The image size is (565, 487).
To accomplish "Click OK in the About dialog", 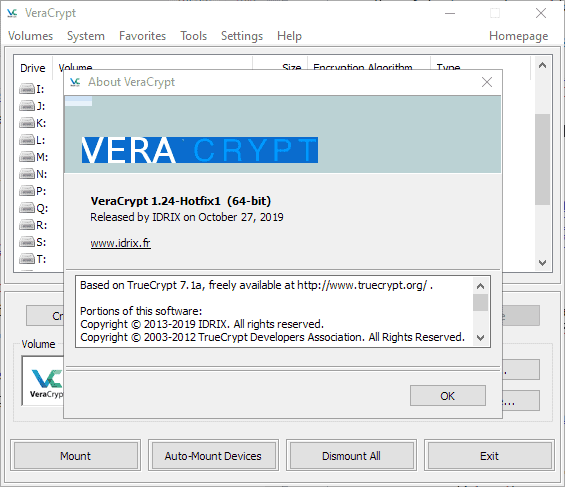I will 448,396.
